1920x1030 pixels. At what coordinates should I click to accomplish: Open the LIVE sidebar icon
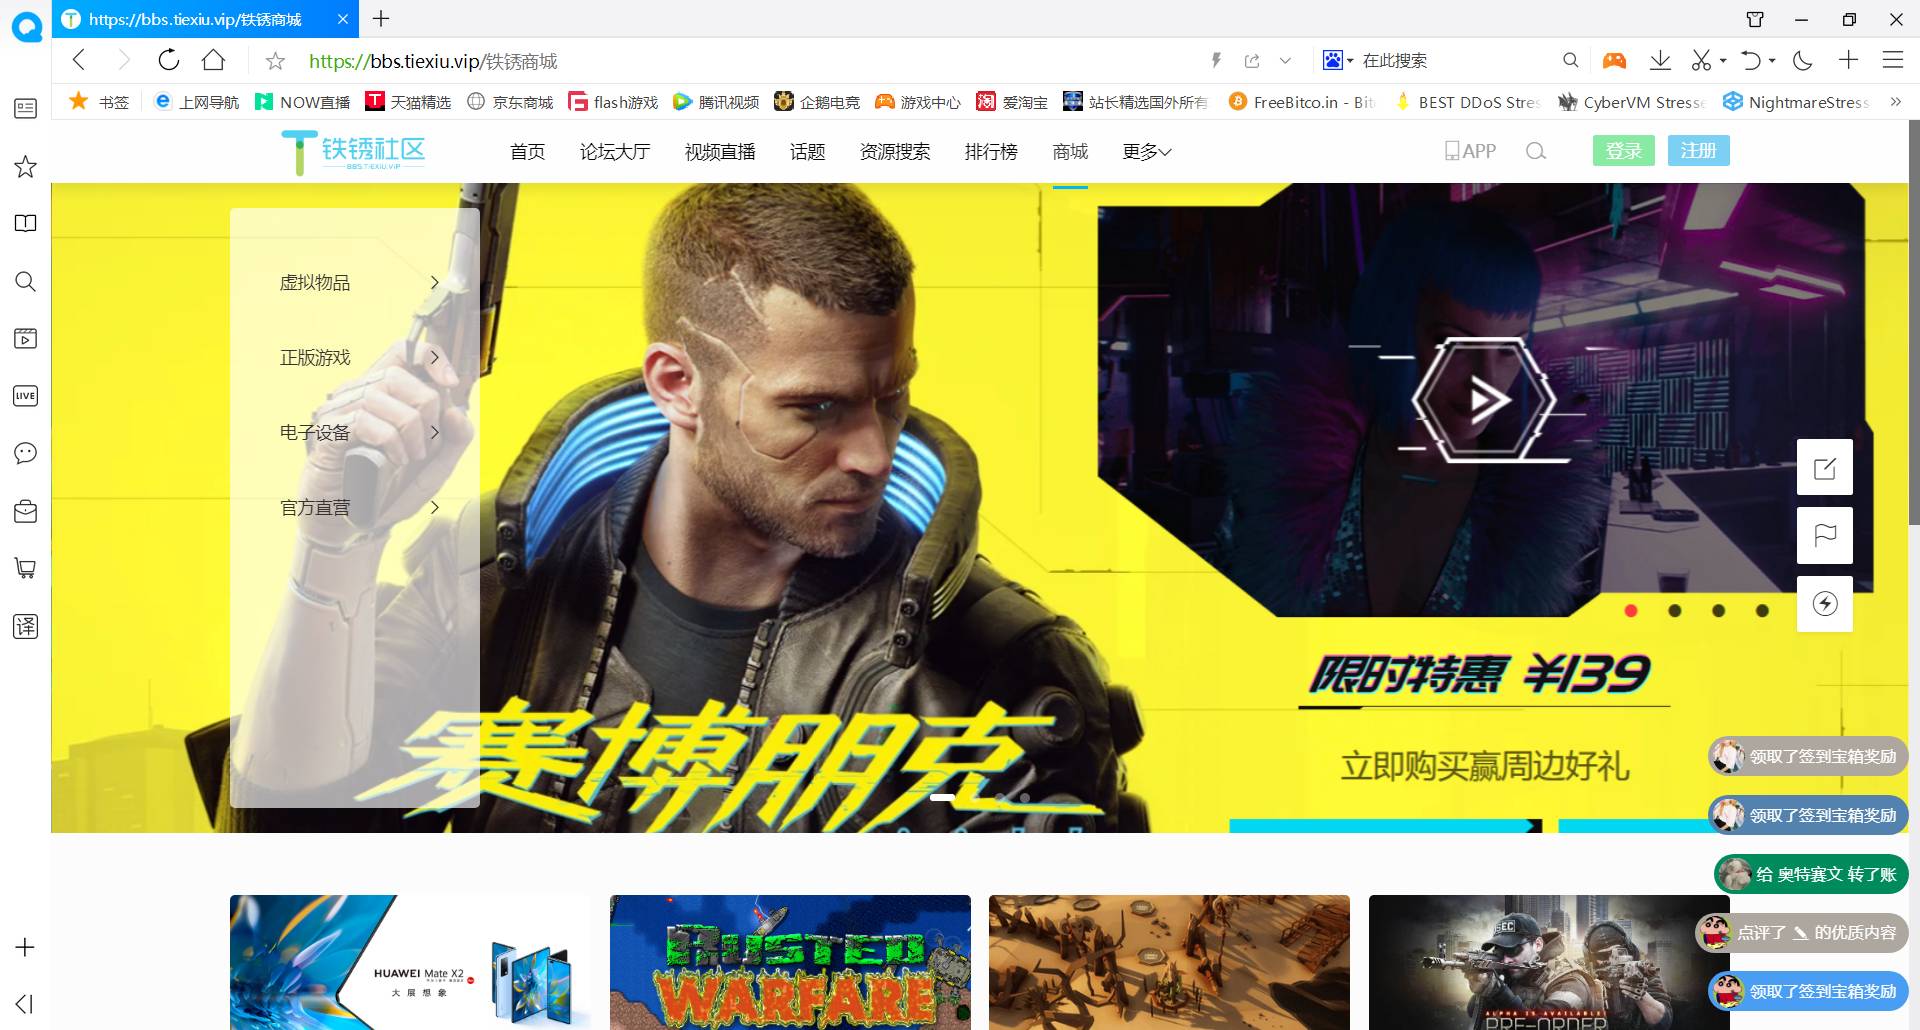click(x=25, y=396)
